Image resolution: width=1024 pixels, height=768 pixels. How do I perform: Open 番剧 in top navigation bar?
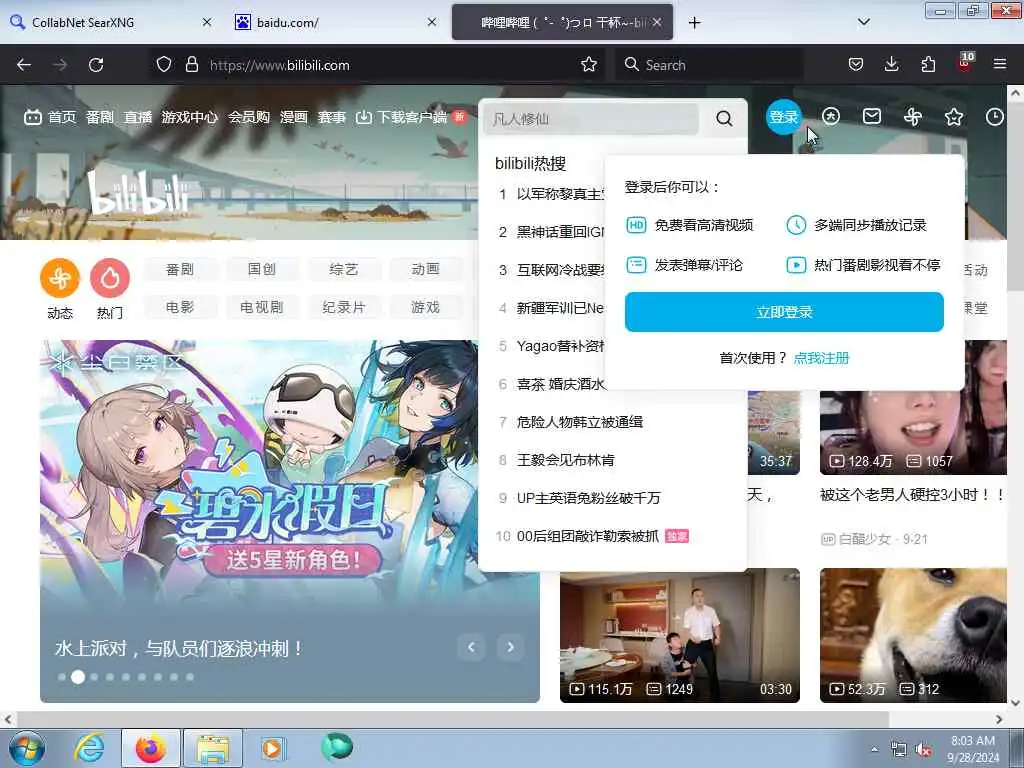click(99, 117)
